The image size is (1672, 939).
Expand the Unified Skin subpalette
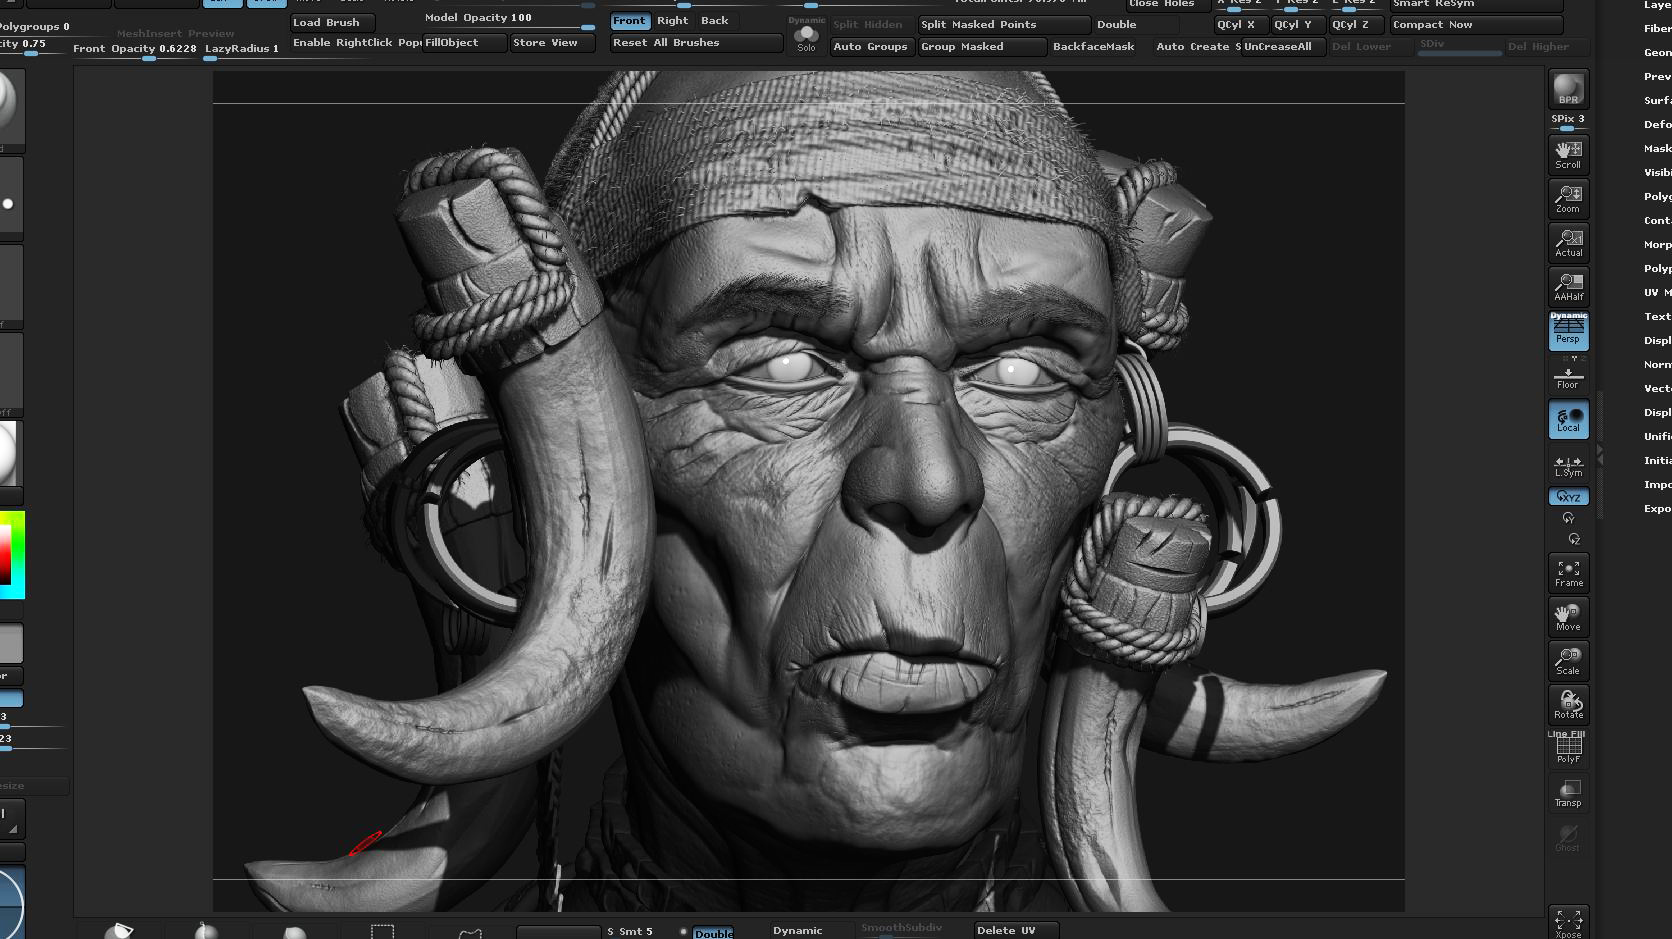(x=1657, y=436)
